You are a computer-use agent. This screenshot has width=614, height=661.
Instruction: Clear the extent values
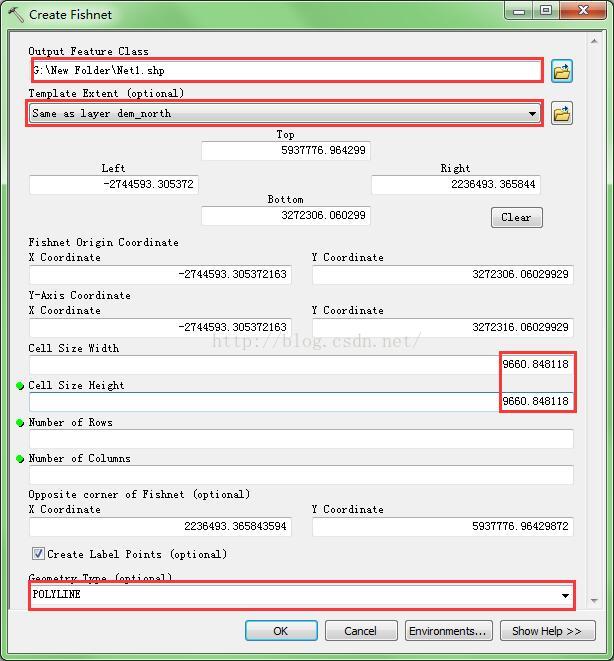click(516, 218)
